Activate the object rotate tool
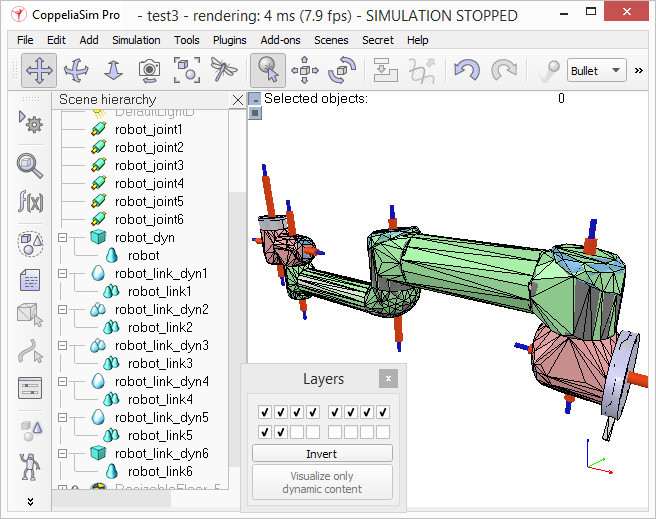This screenshot has height=519, width=656. (x=342, y=70)
